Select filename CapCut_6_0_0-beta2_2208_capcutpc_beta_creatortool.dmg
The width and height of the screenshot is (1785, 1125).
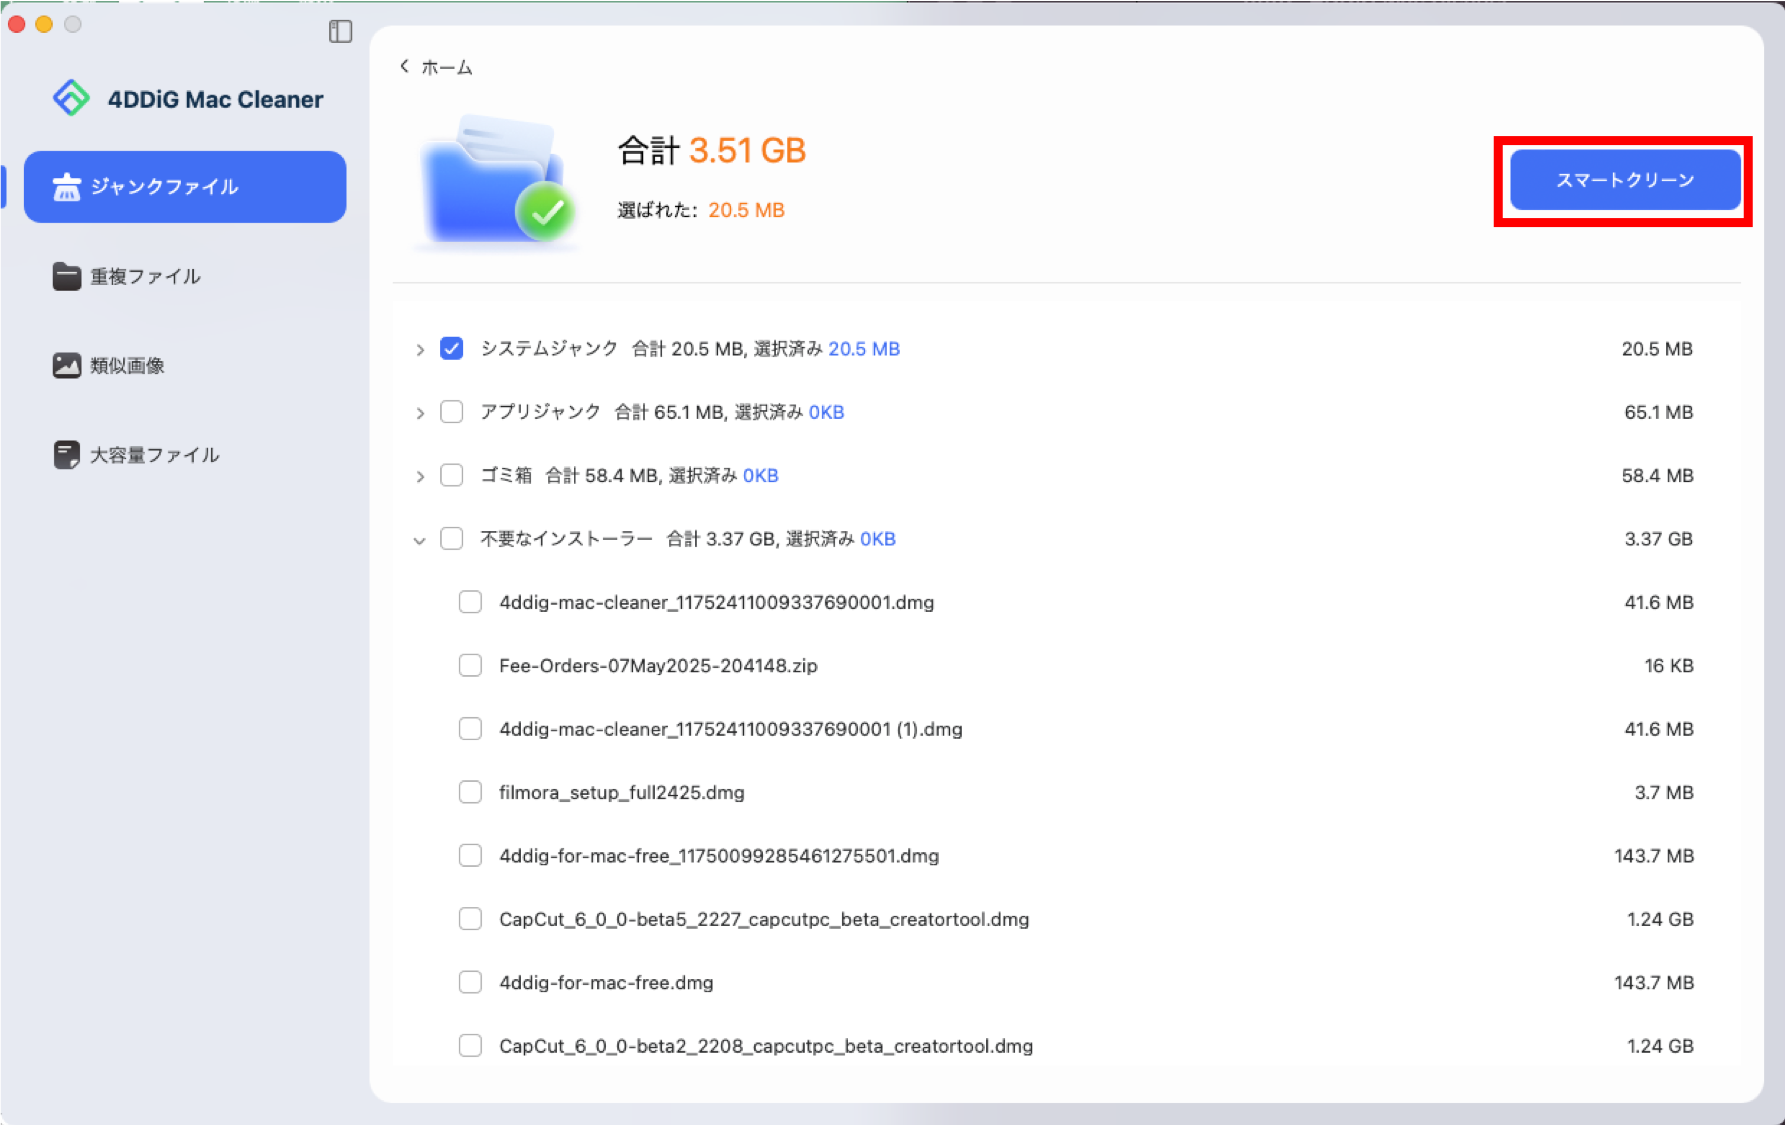click(766, 1046)
